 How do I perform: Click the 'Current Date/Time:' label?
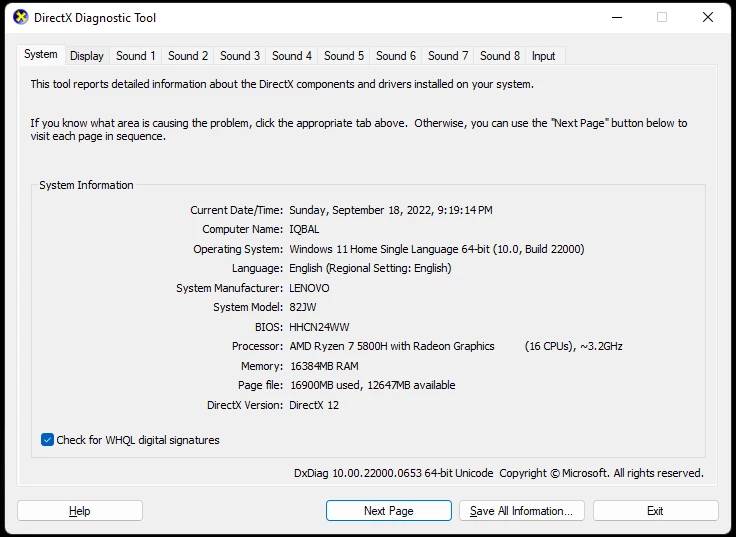point(237,210)
